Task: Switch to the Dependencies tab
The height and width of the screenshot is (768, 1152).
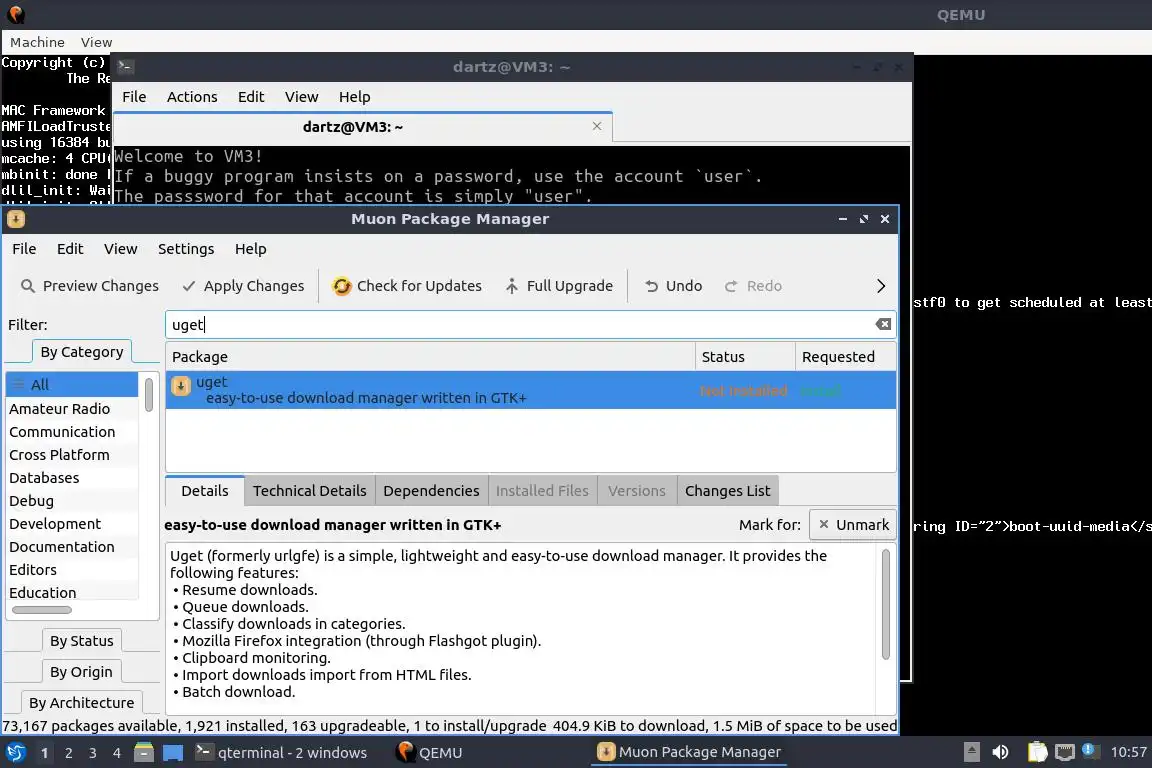Action: tap(431, 491)
